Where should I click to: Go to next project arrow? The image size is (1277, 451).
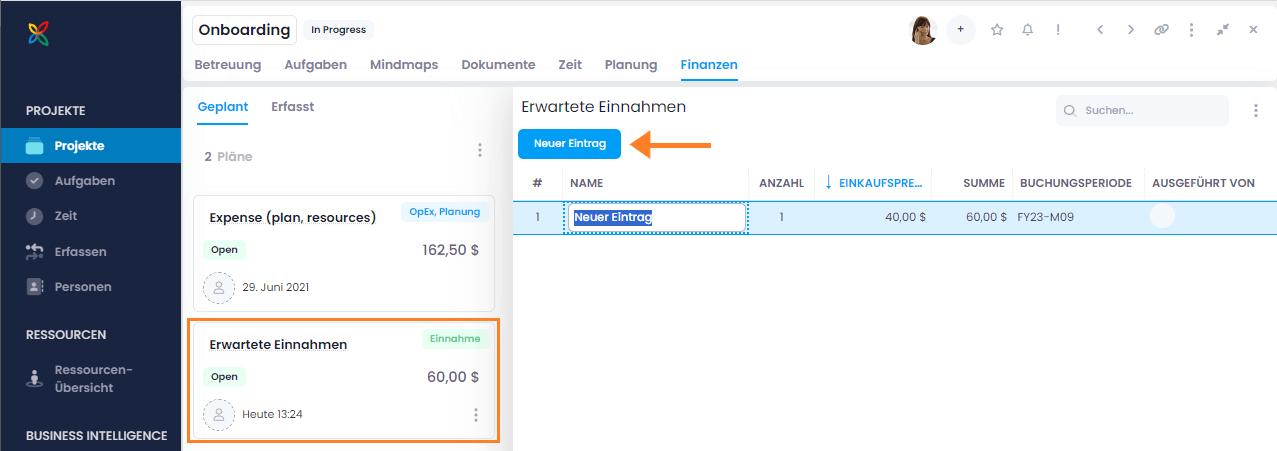[1131, 30]
